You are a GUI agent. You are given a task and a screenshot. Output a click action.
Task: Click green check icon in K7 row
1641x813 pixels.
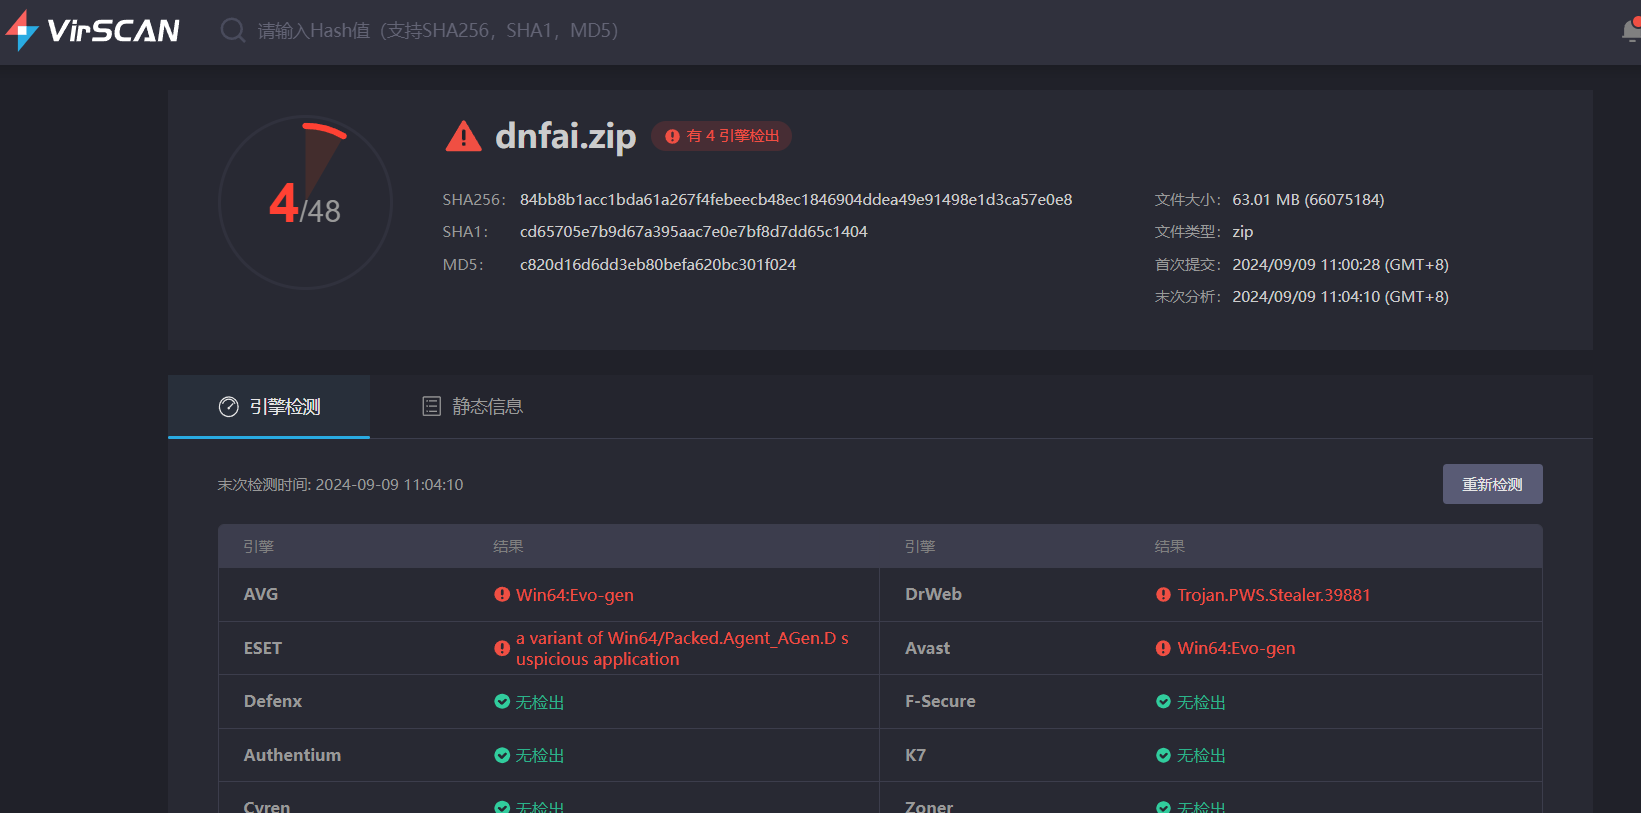tap(1163, 755)
